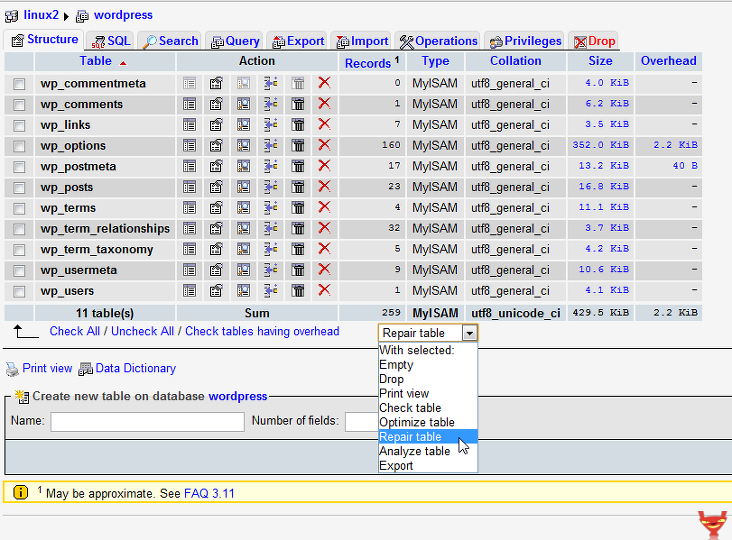This screenshot has width=732, height=540.
Task: Click the Search icon for wp_options
Action: click(243, 146)
